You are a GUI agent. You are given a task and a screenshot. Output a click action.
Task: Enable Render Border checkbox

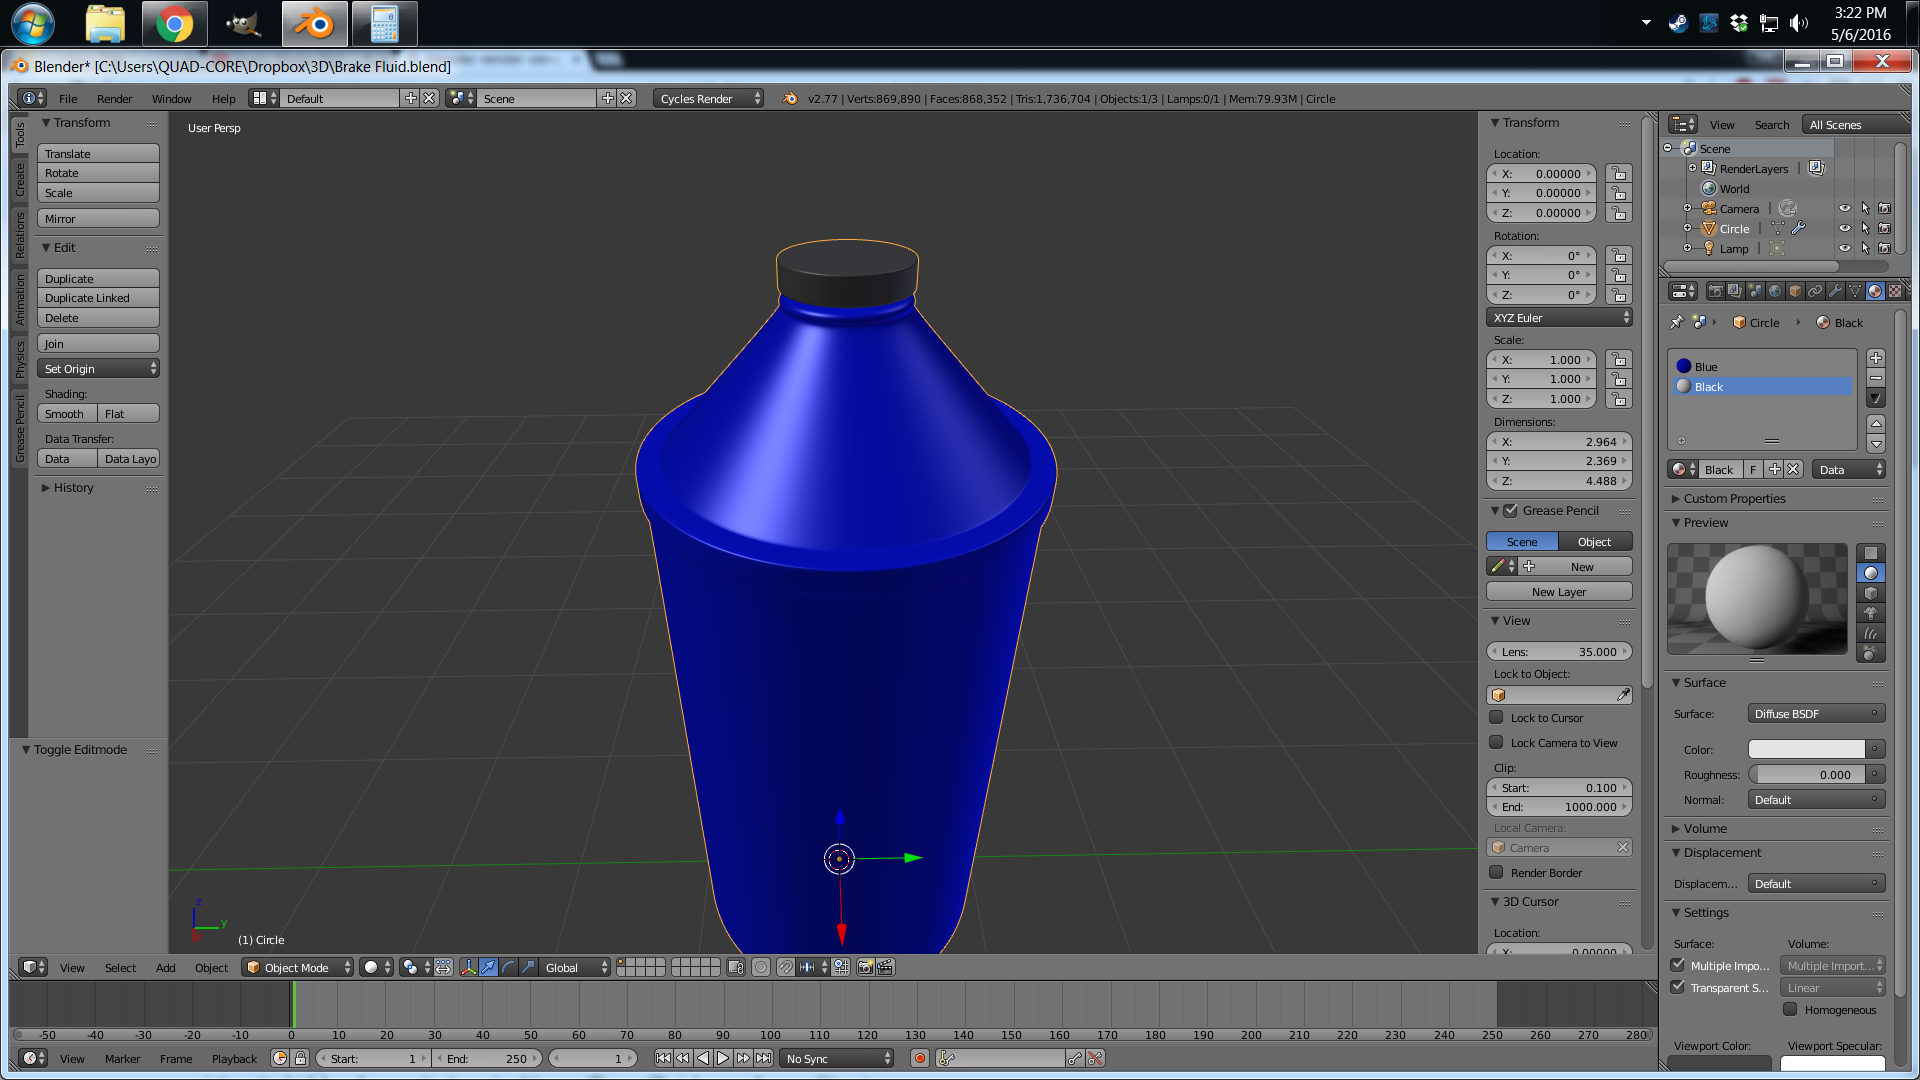pyautogui.click(x=1496, y=872)
